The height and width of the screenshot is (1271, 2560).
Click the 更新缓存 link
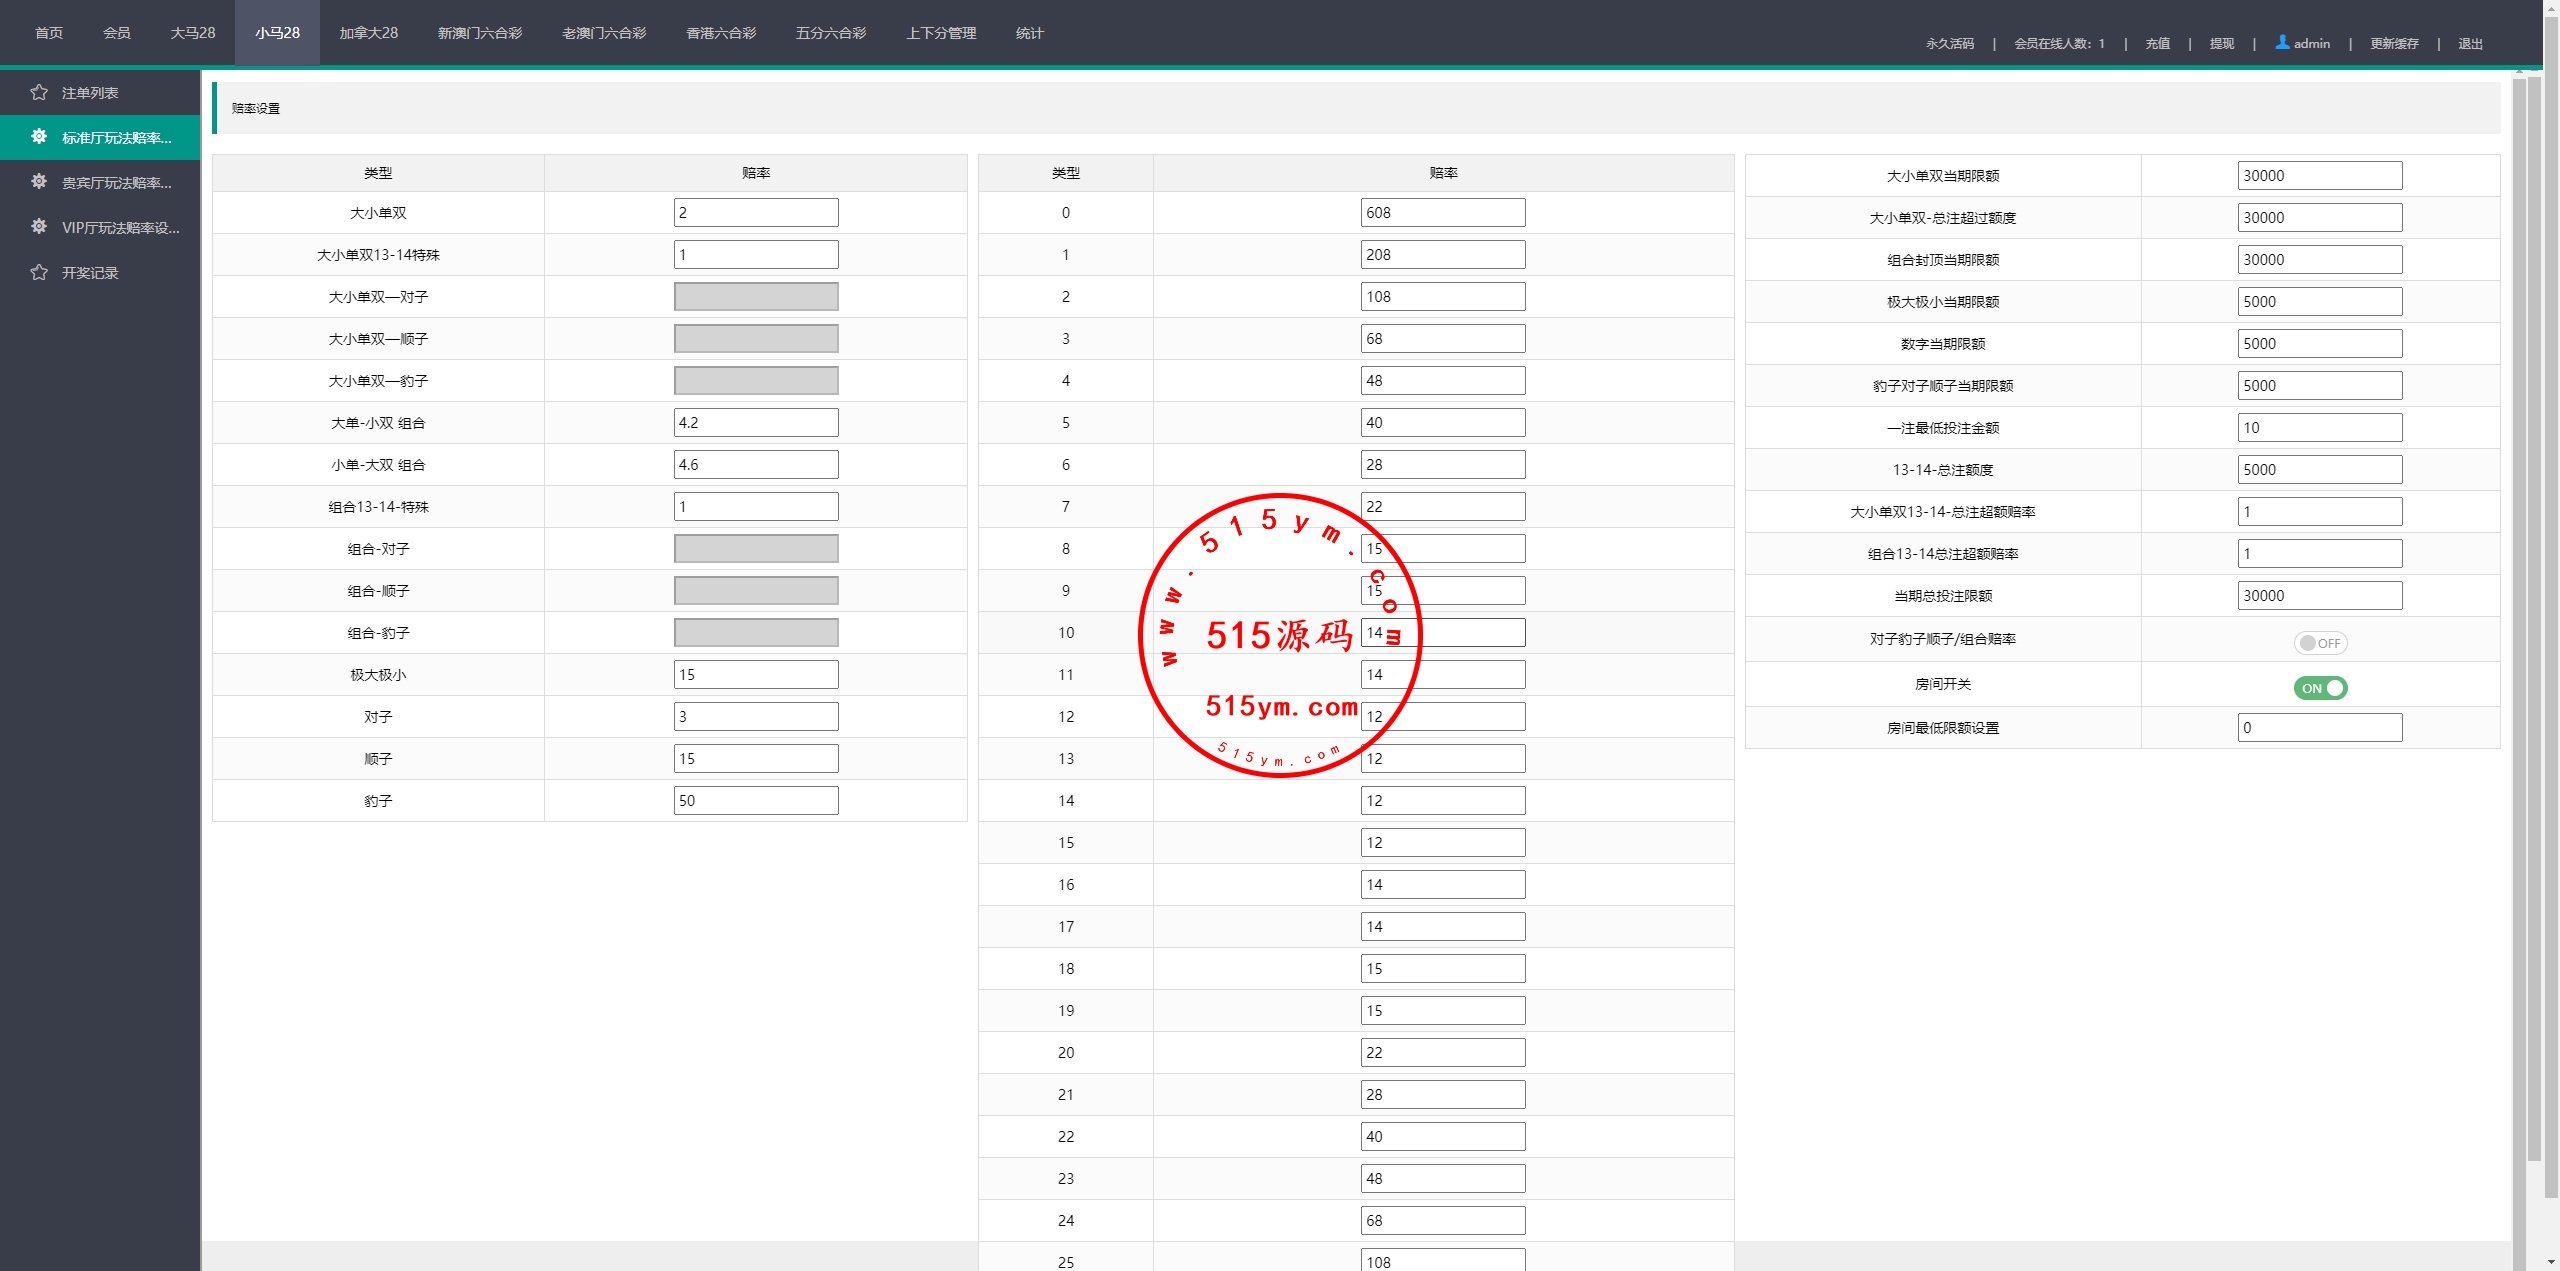point(2394,43)
